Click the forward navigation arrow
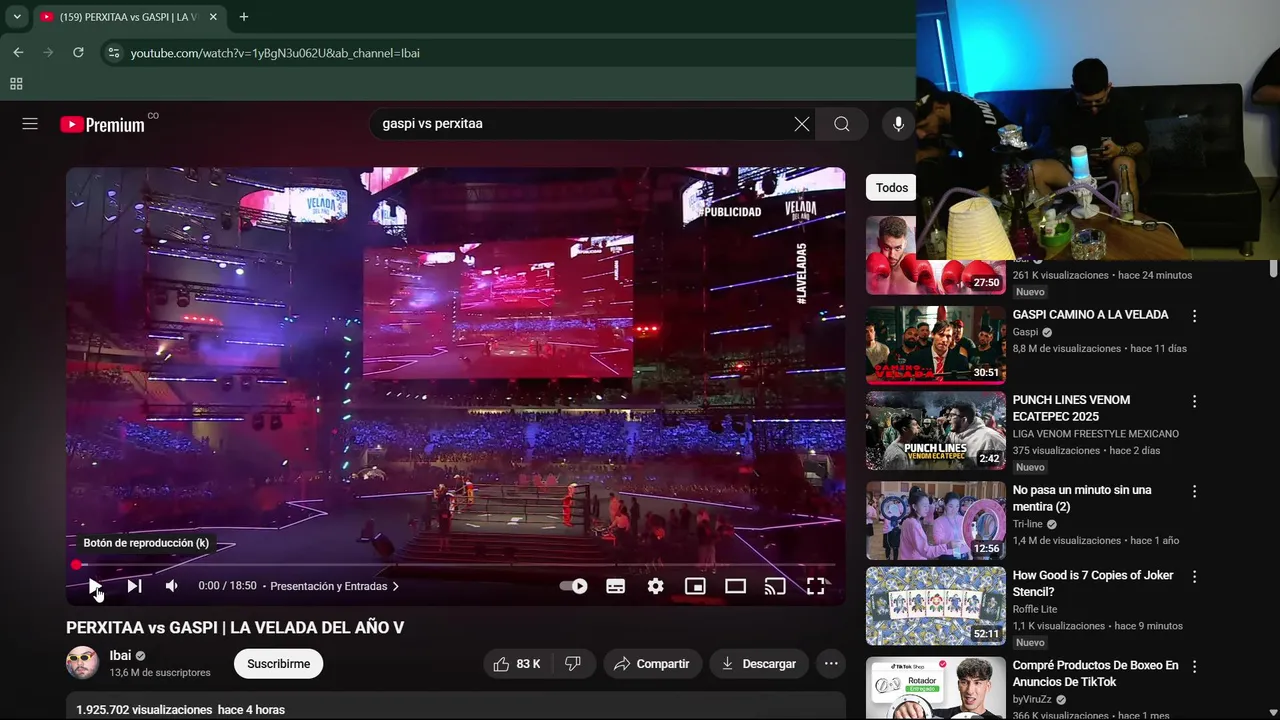This screenshot has height=720, width=1280. (x=48, y=53)
